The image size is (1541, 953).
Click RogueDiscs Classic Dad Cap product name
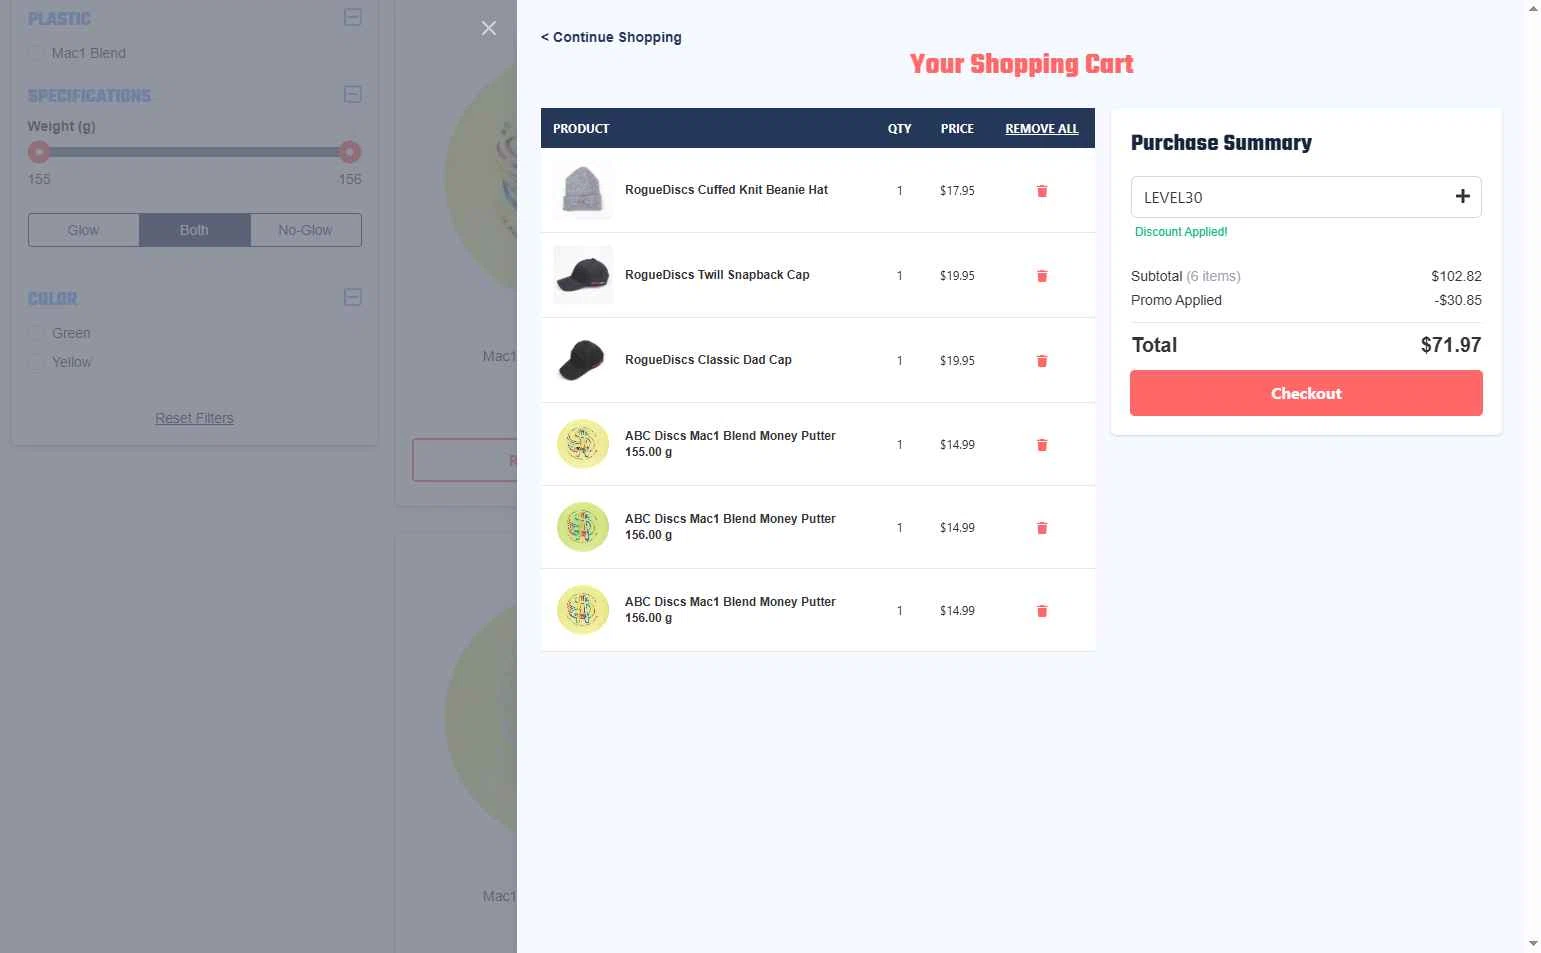(708, 360)
